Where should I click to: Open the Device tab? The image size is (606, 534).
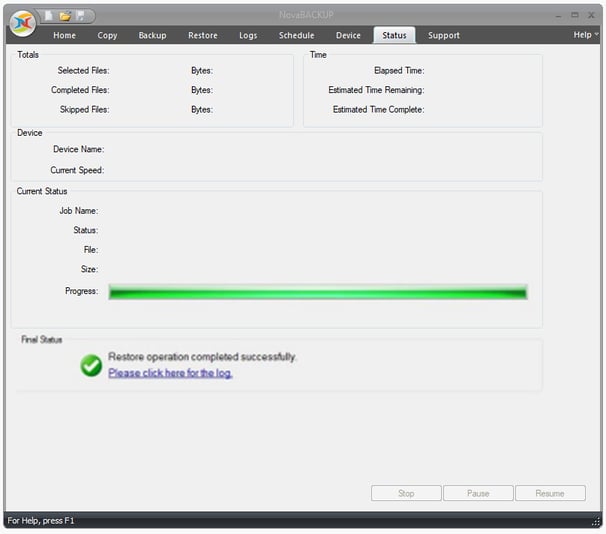coord(348,35)
